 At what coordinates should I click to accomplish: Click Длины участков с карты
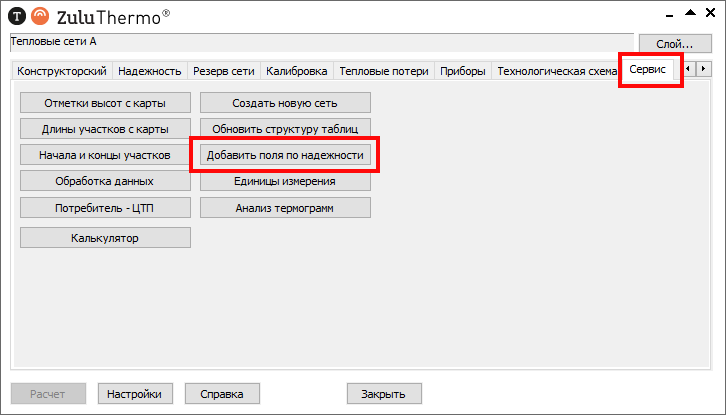105,129
